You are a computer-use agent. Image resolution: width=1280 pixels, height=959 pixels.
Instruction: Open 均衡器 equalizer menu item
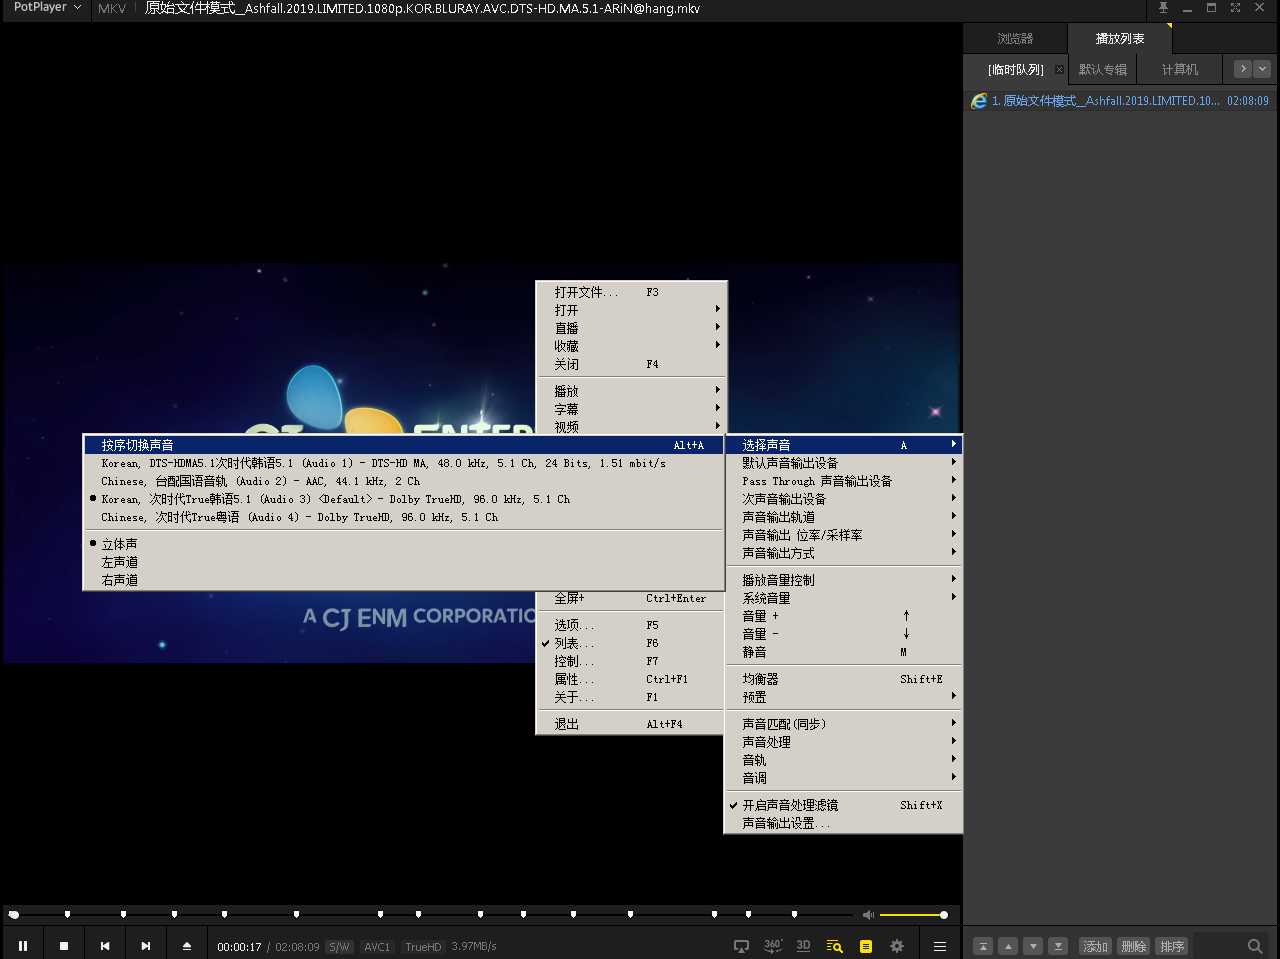[843, 679]
